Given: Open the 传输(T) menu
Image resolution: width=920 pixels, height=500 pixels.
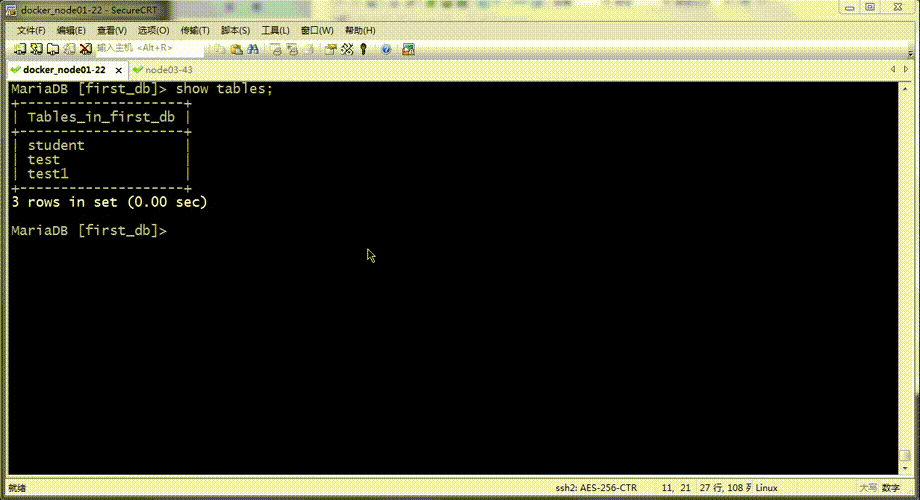Looking at the screenshot, I should pos(195,31).
